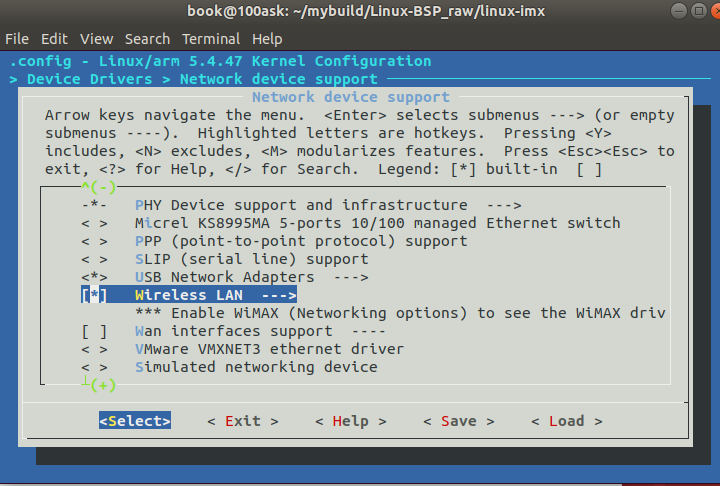Select 'Wan interfaces support' text
Screen dimensions: 720x486
234,331
